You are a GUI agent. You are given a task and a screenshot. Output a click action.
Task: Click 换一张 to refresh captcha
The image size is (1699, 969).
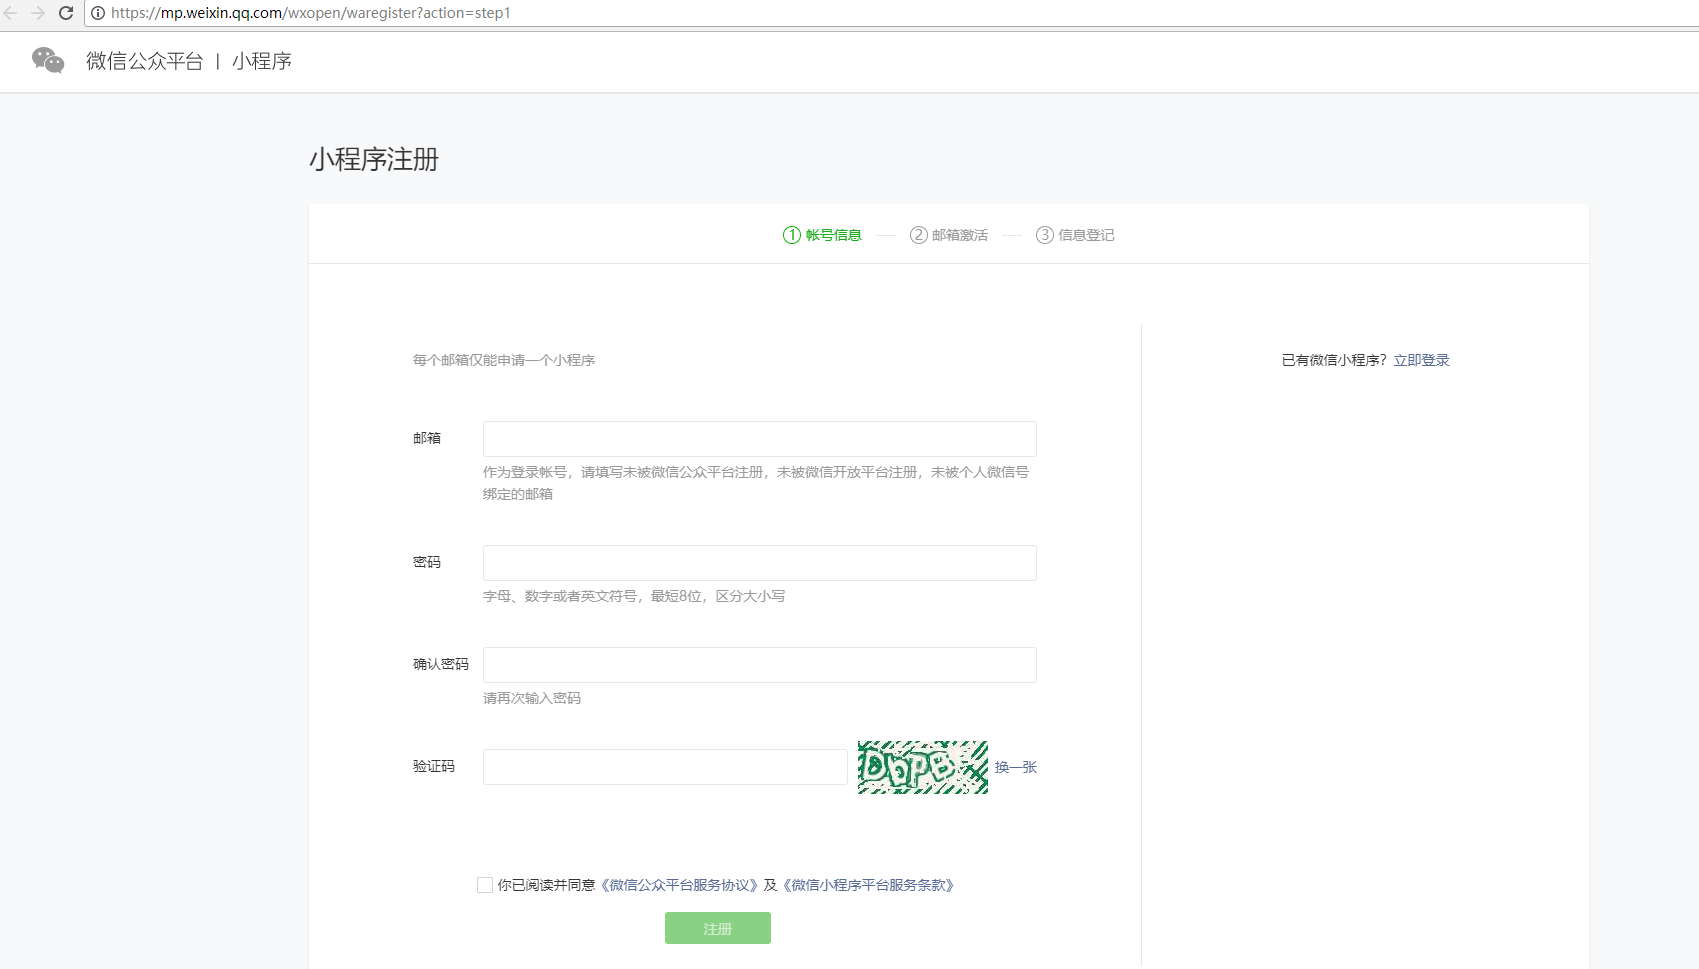click(1016, 767)
